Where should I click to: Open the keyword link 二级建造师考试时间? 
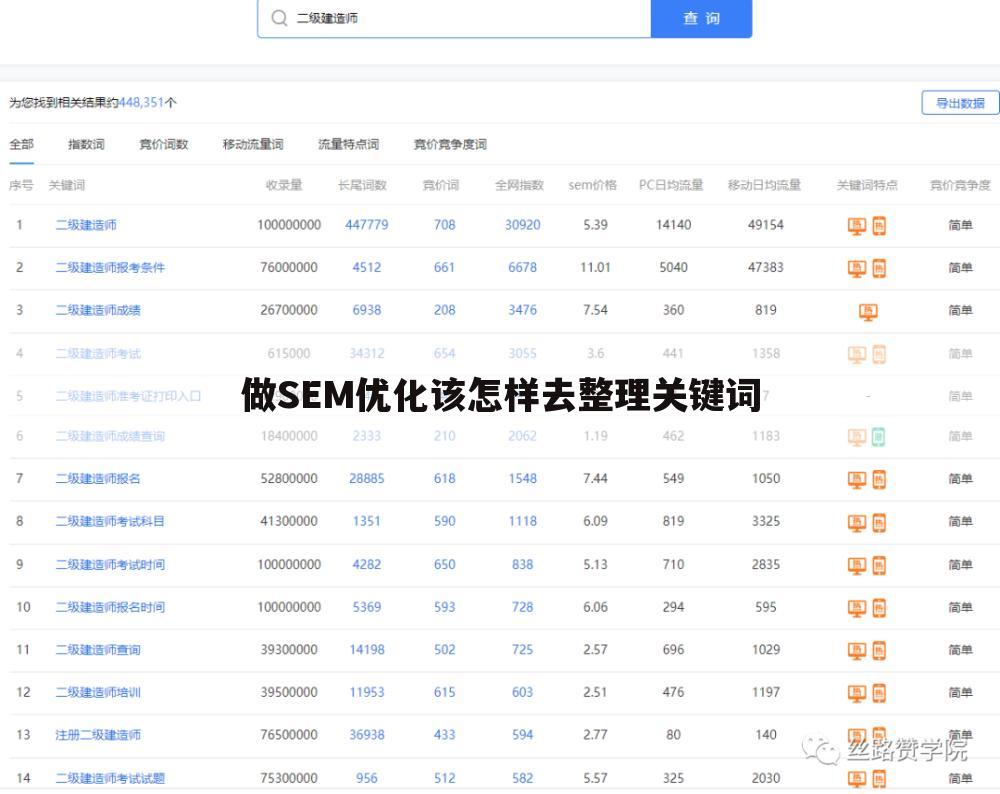click(x=110, y=564)
